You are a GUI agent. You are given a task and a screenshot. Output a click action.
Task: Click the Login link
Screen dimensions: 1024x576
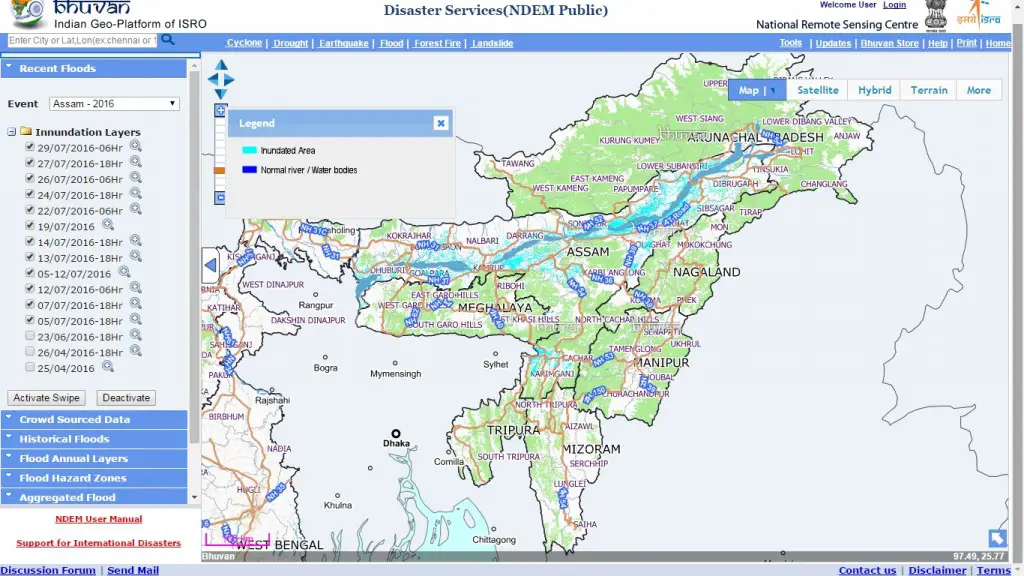point(895,5)
